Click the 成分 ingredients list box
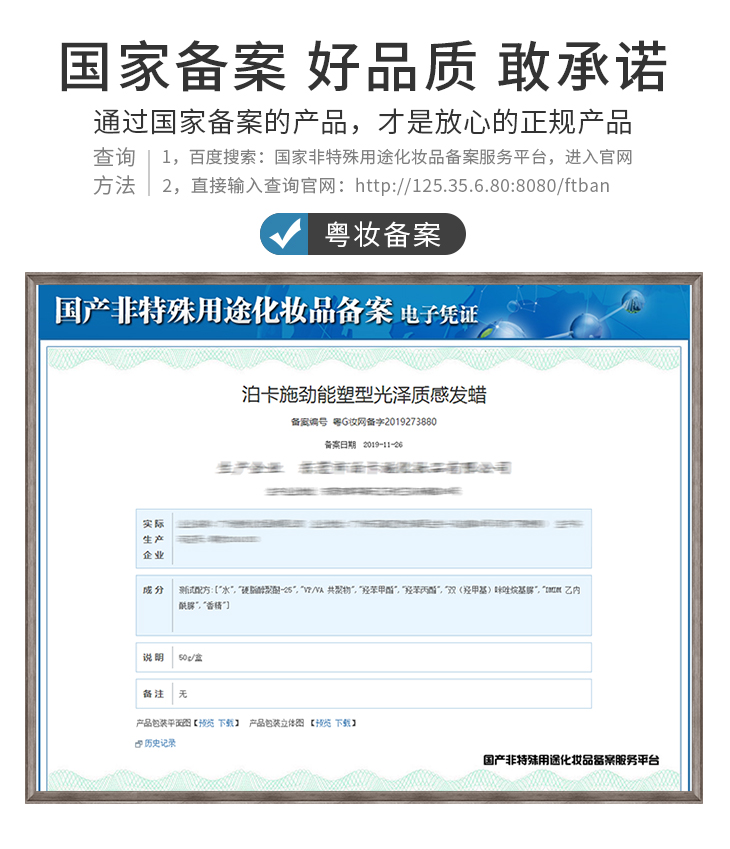 [x=380, y=604]
